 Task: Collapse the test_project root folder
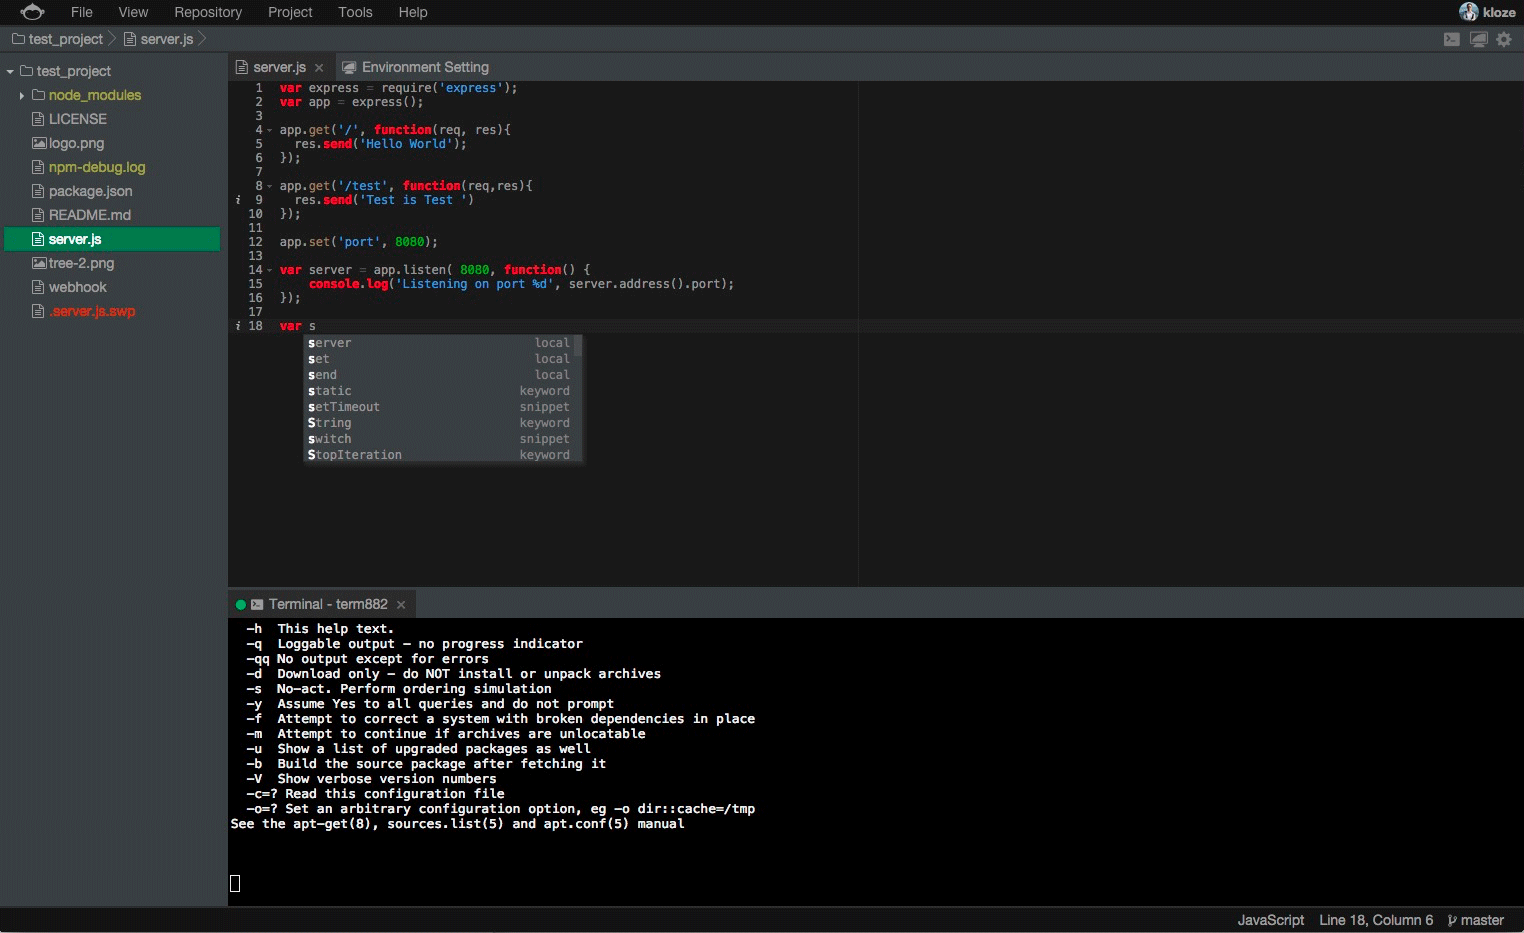tap(10, 72)
